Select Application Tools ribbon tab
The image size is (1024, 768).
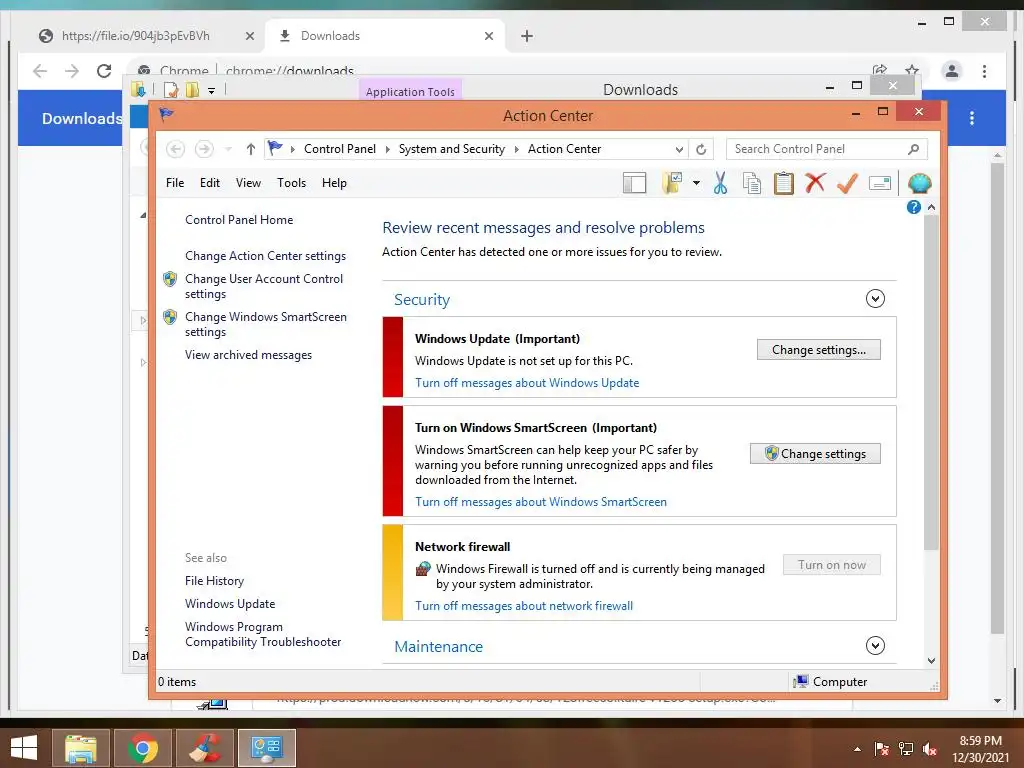pyautogui.click(x=410, y=91)
